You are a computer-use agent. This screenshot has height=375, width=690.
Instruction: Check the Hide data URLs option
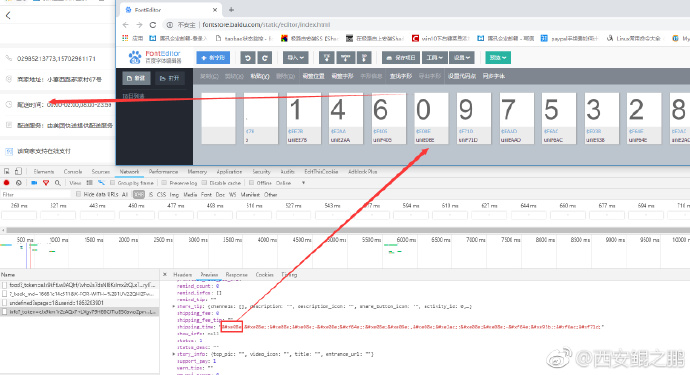tap(78, 194)
